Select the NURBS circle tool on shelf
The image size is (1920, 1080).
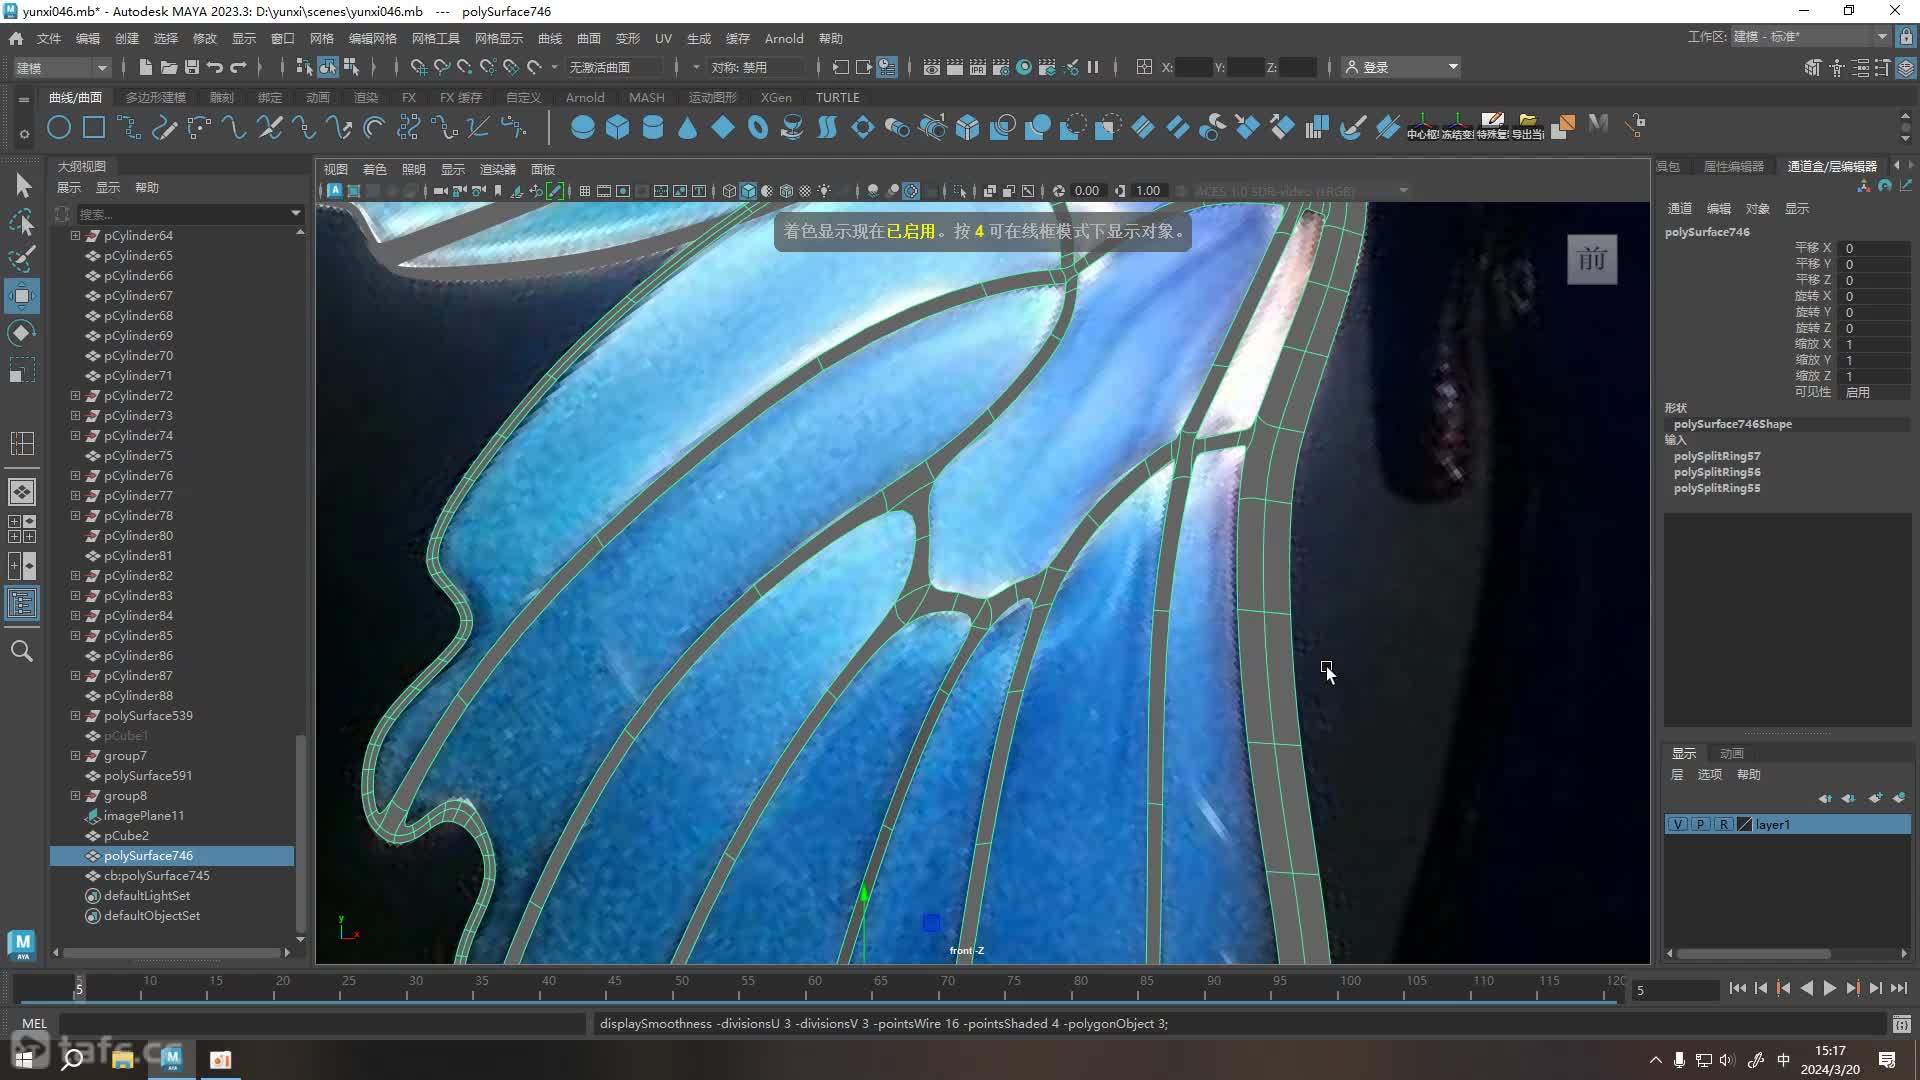pos(59,127)
